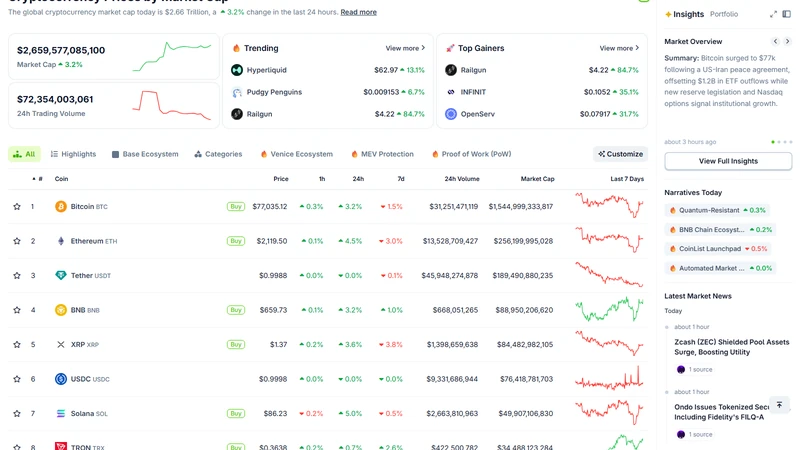800x450 pixels.
Task: Open the BNB Chain Ecosystem narrative tag
Action: click(x=720, y=230)
